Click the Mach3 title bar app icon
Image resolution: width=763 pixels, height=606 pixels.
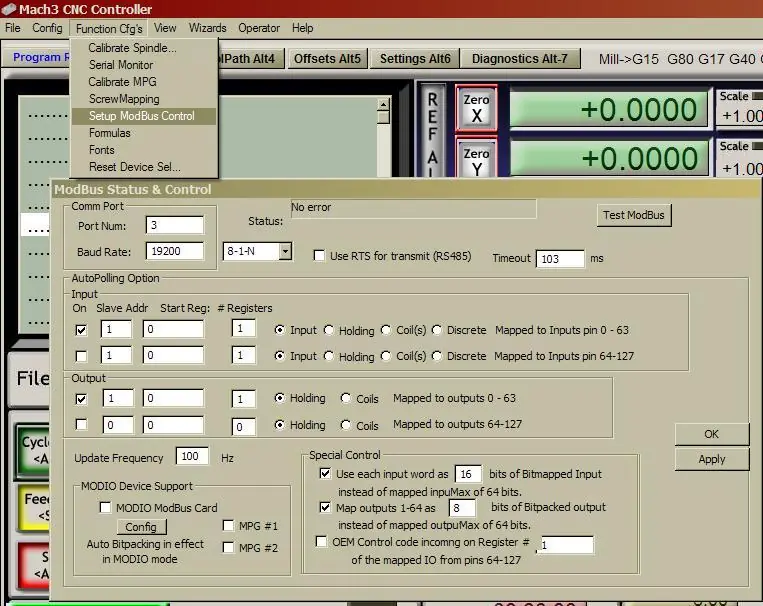tap(9, 9)
